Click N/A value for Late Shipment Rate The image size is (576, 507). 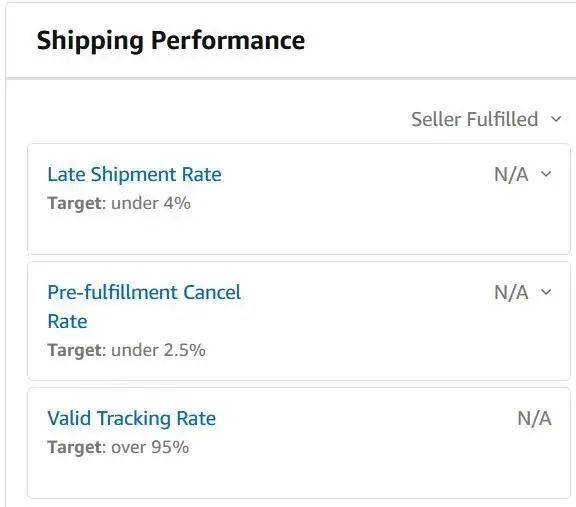[511, 175]
